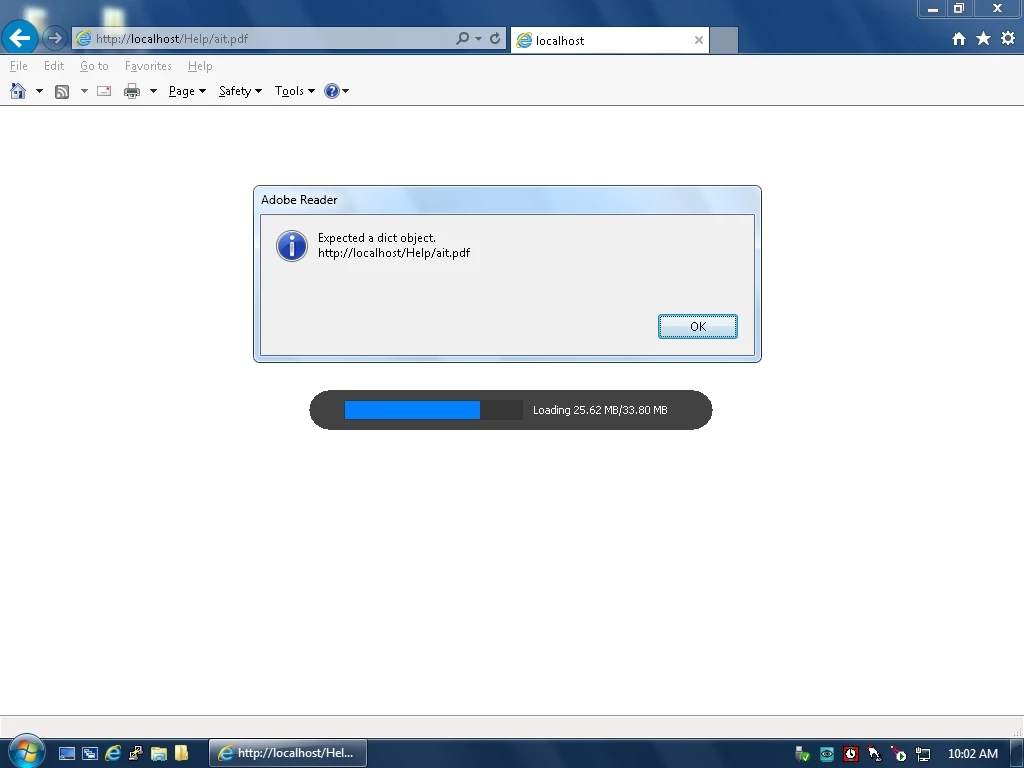Open the Help menu

200,66
